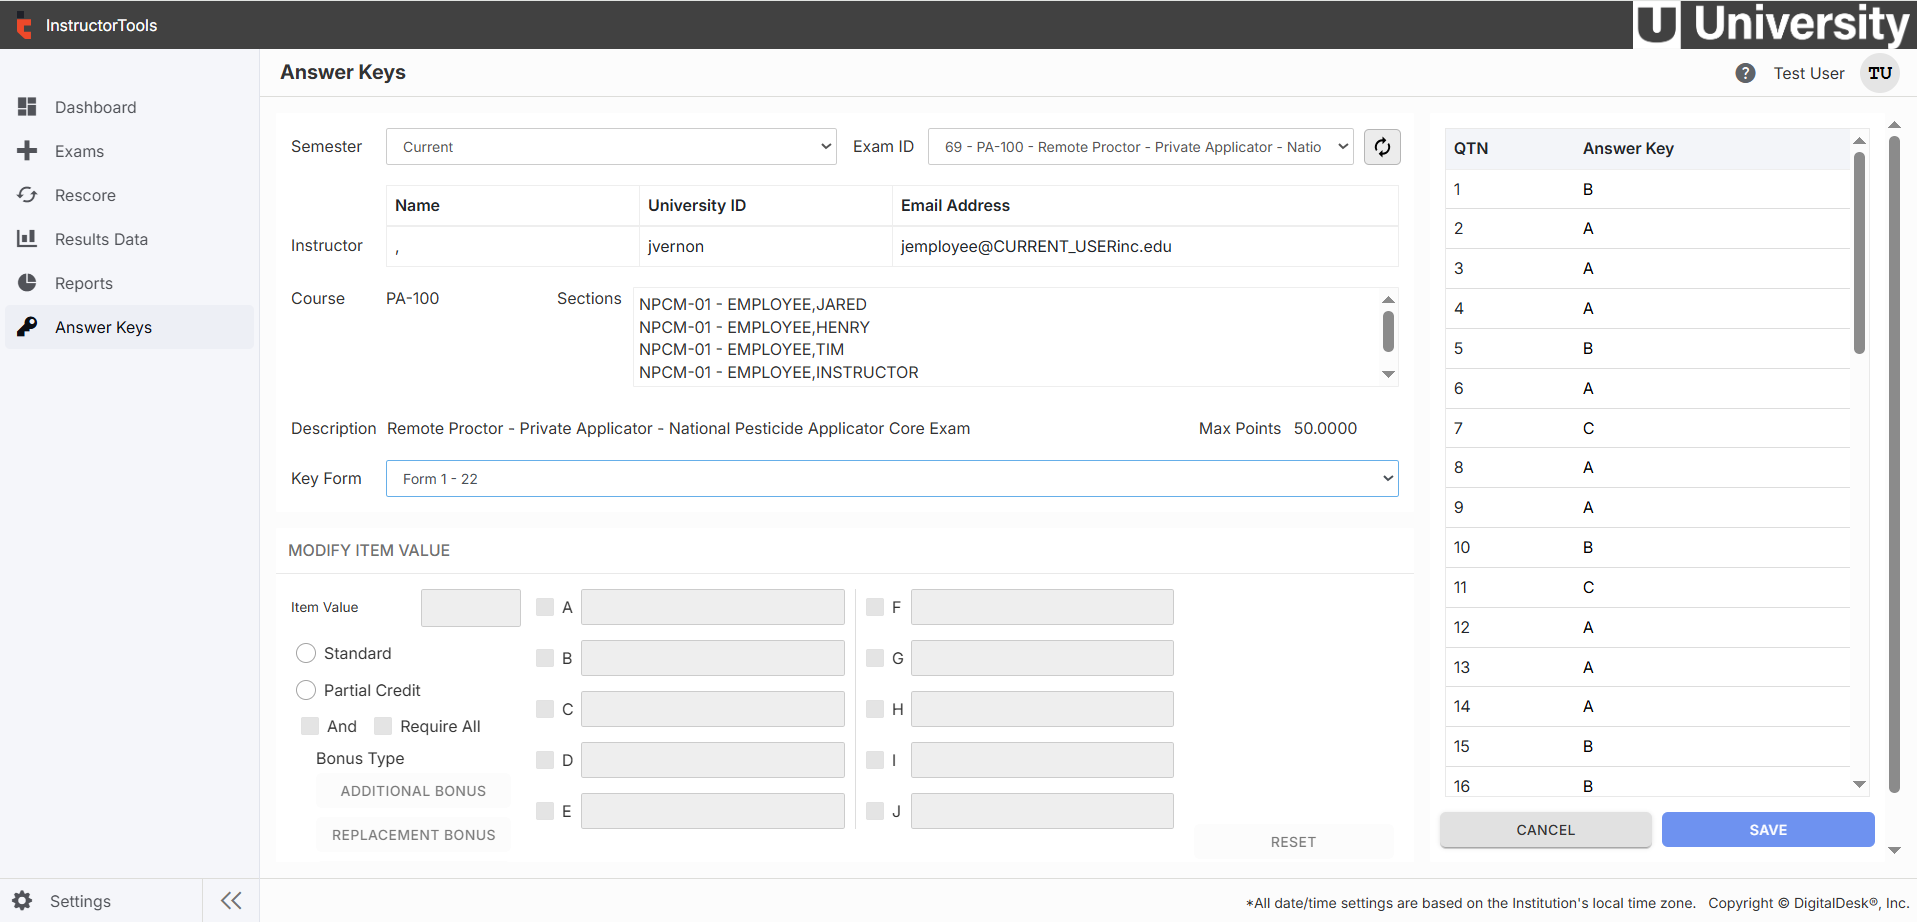Expand the Exam ID dropdown

pos(1140,147)
